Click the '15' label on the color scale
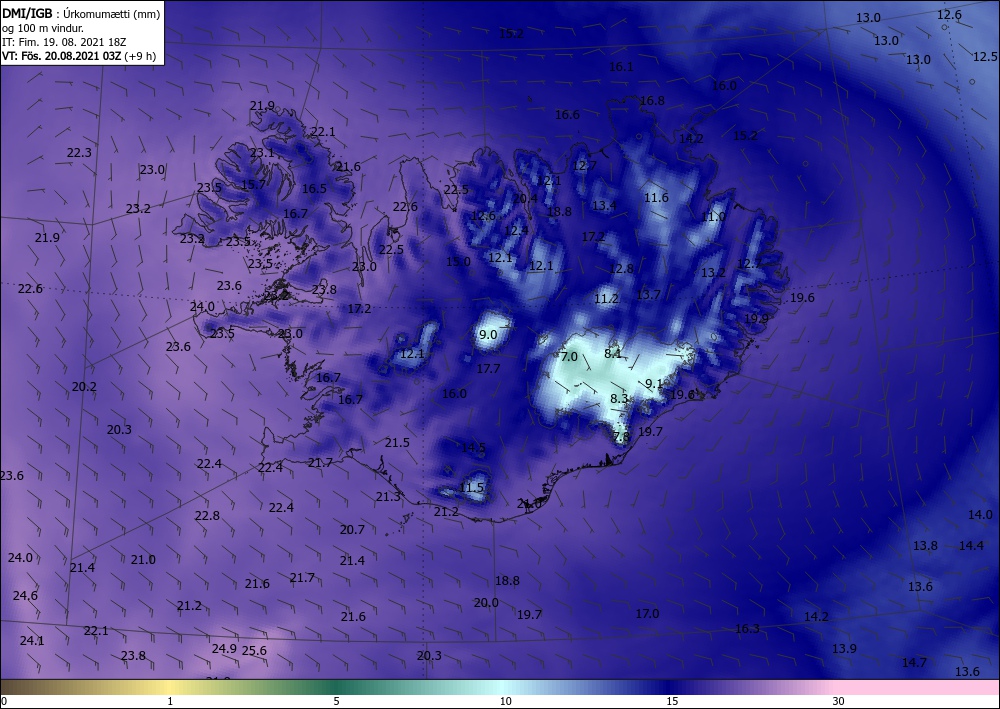Screen dimensions: 1000x709 click(672, 702)
